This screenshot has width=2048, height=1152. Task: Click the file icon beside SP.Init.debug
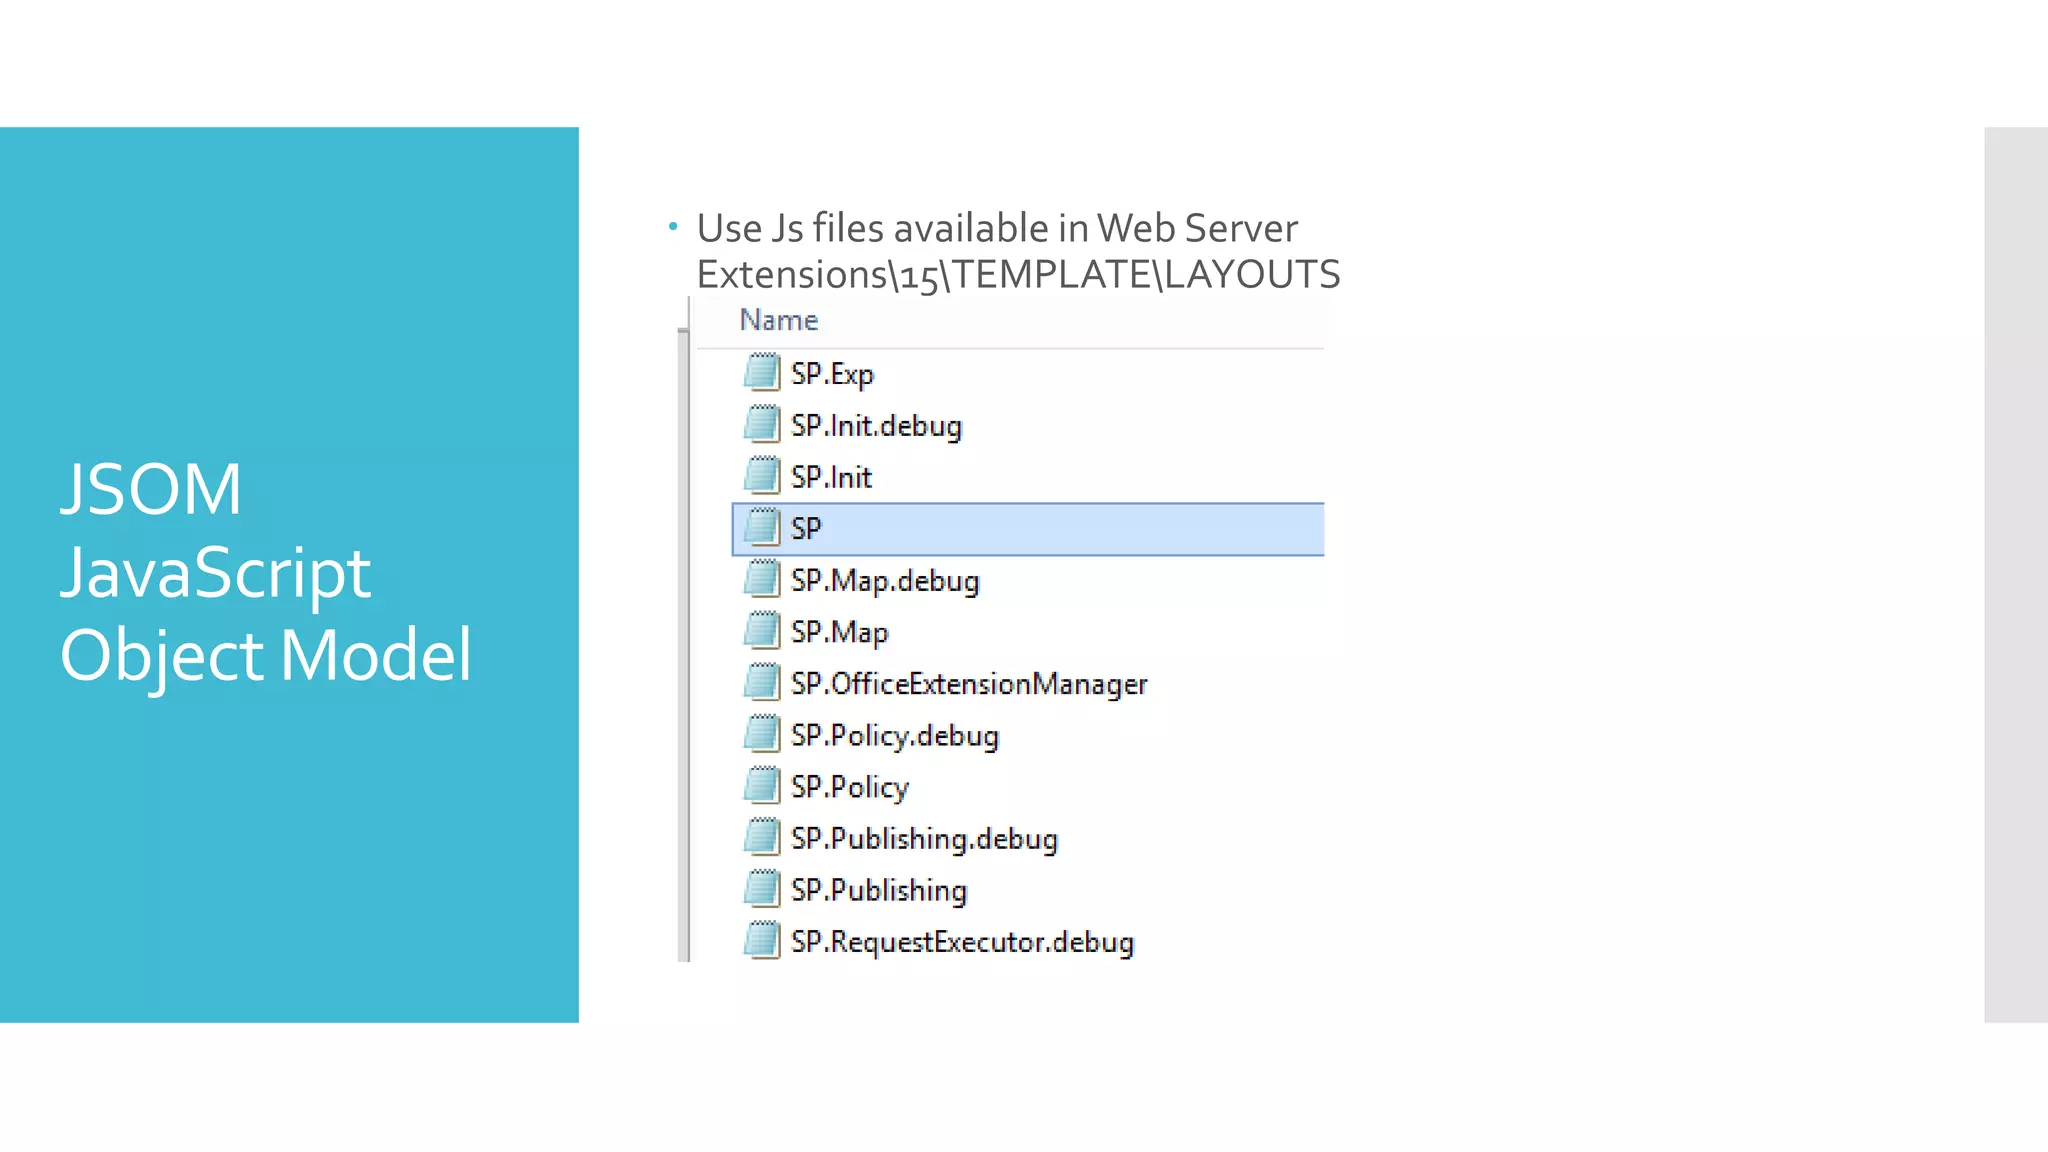(x=762, y=424)
